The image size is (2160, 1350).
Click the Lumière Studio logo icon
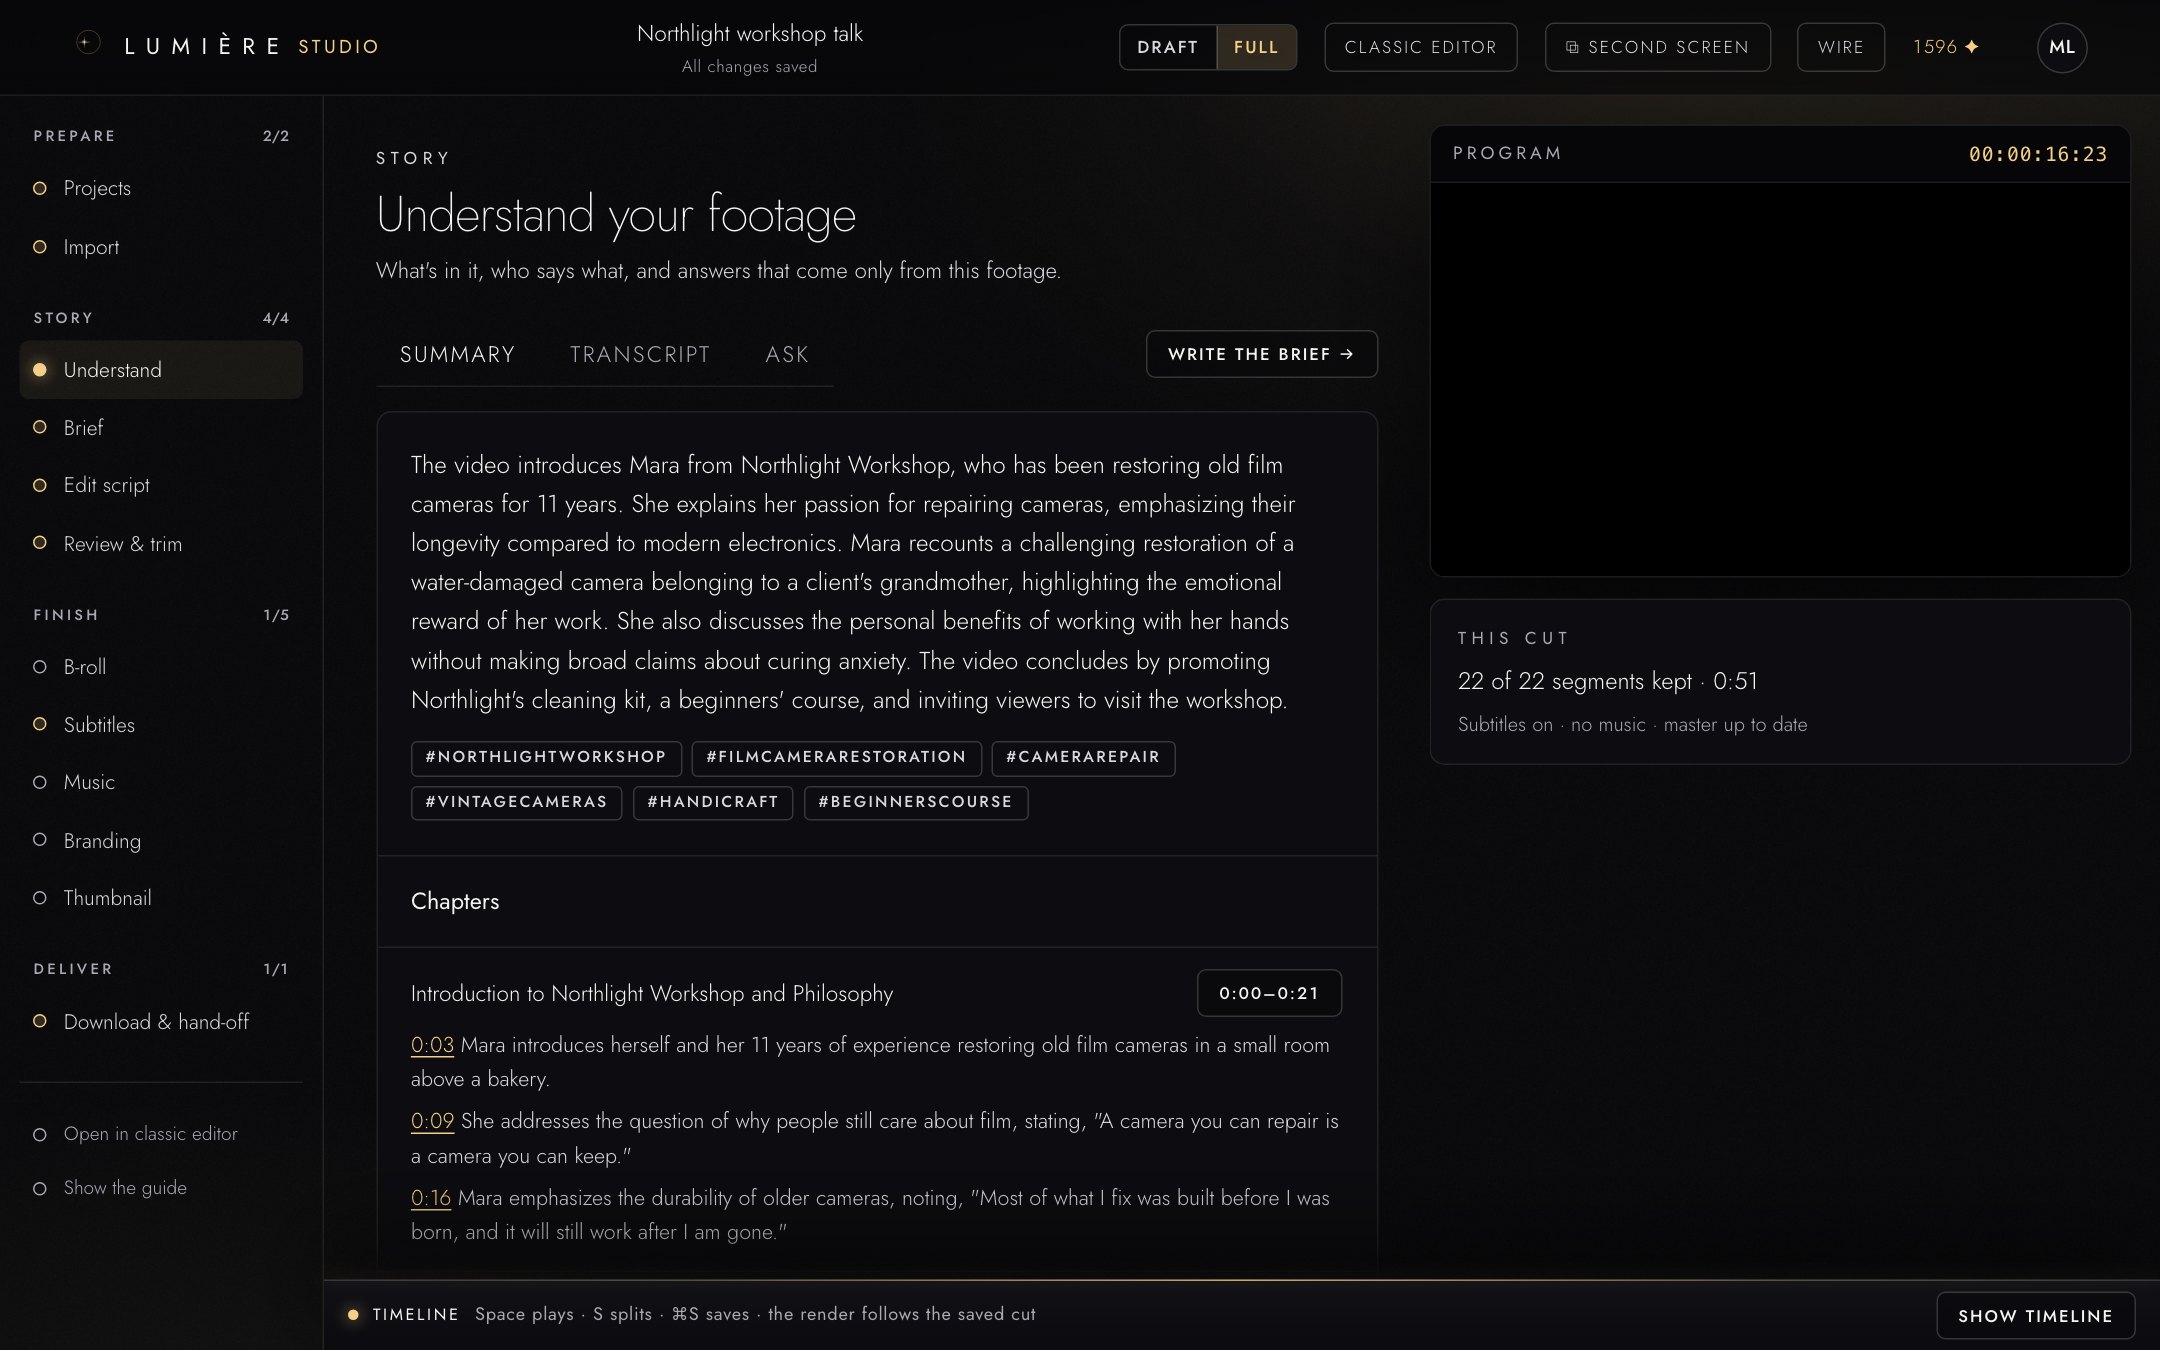[x=88, y=43]
